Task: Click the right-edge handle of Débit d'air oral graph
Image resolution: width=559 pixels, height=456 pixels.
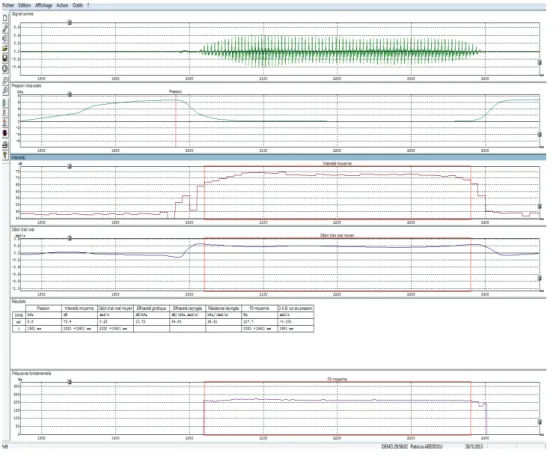Action: pyautogui.click(x=540, y=278)
